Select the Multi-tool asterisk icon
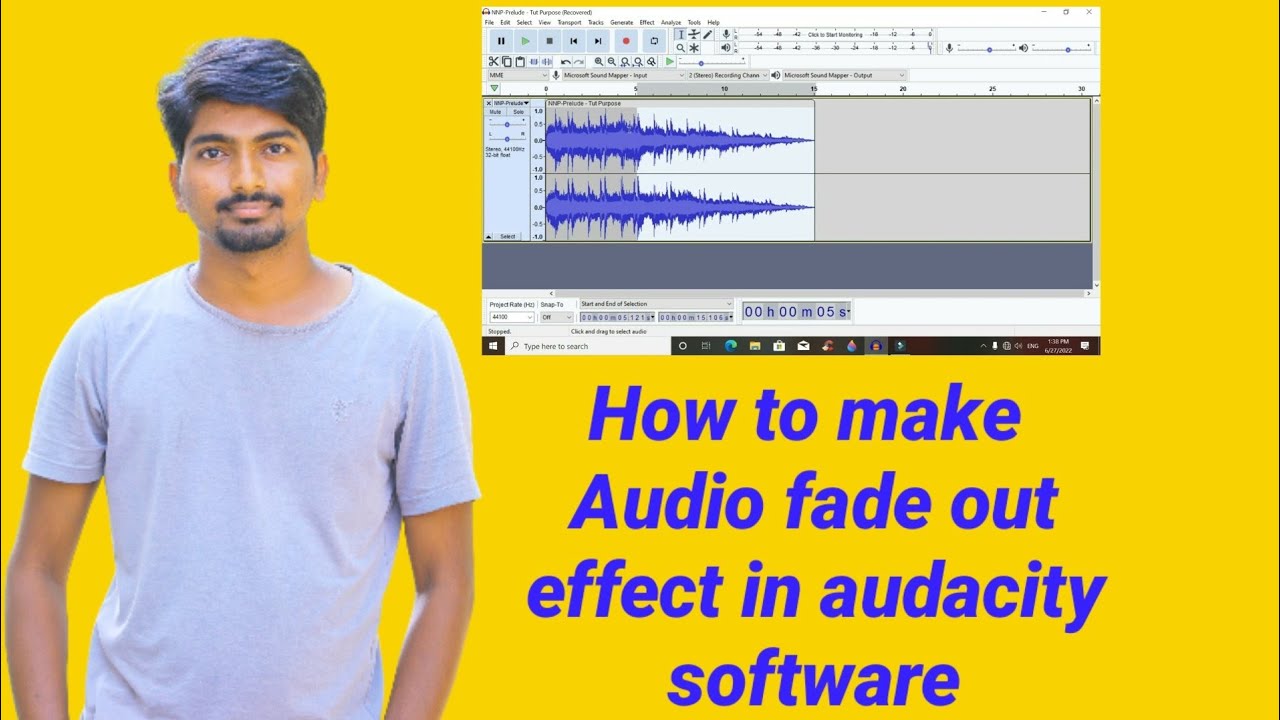The height and width of the screenshot is (720, 1280). 694,48
